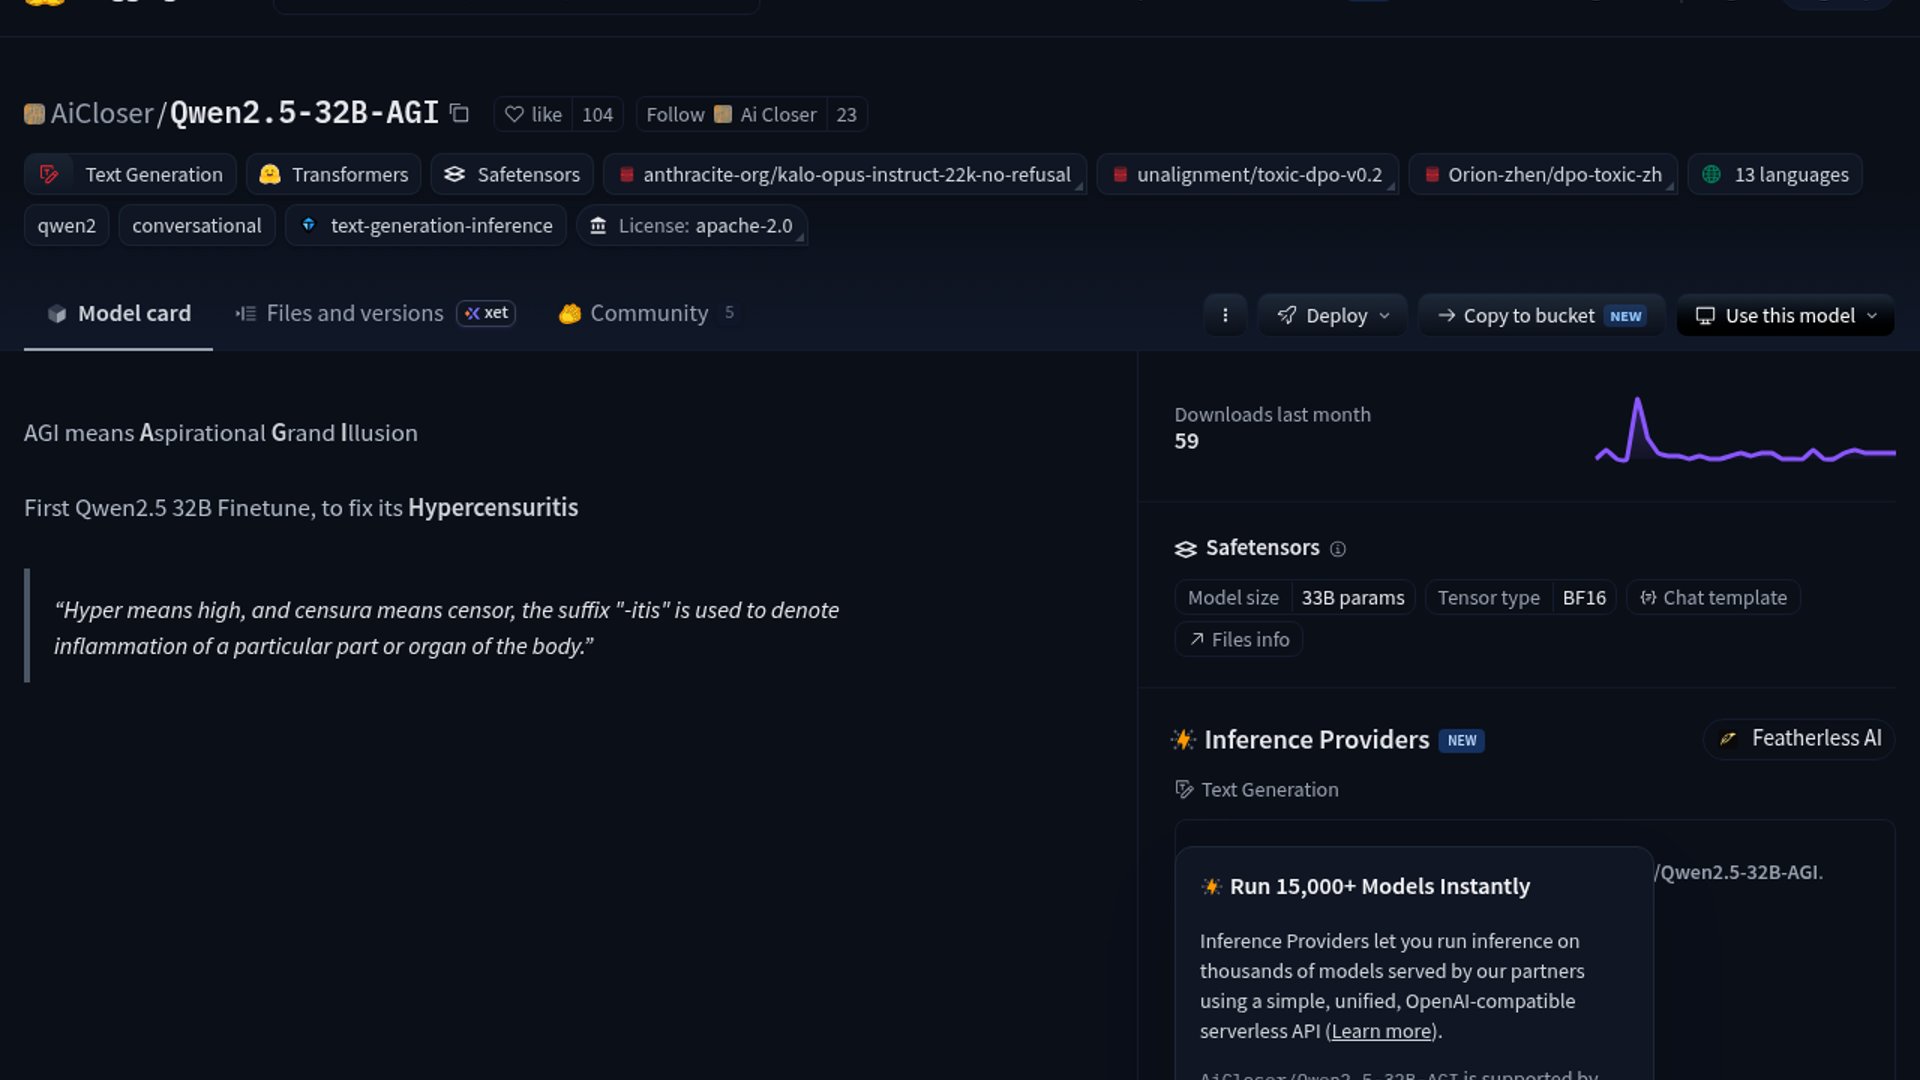Click the Safetensors info icon

point(1338,549)
